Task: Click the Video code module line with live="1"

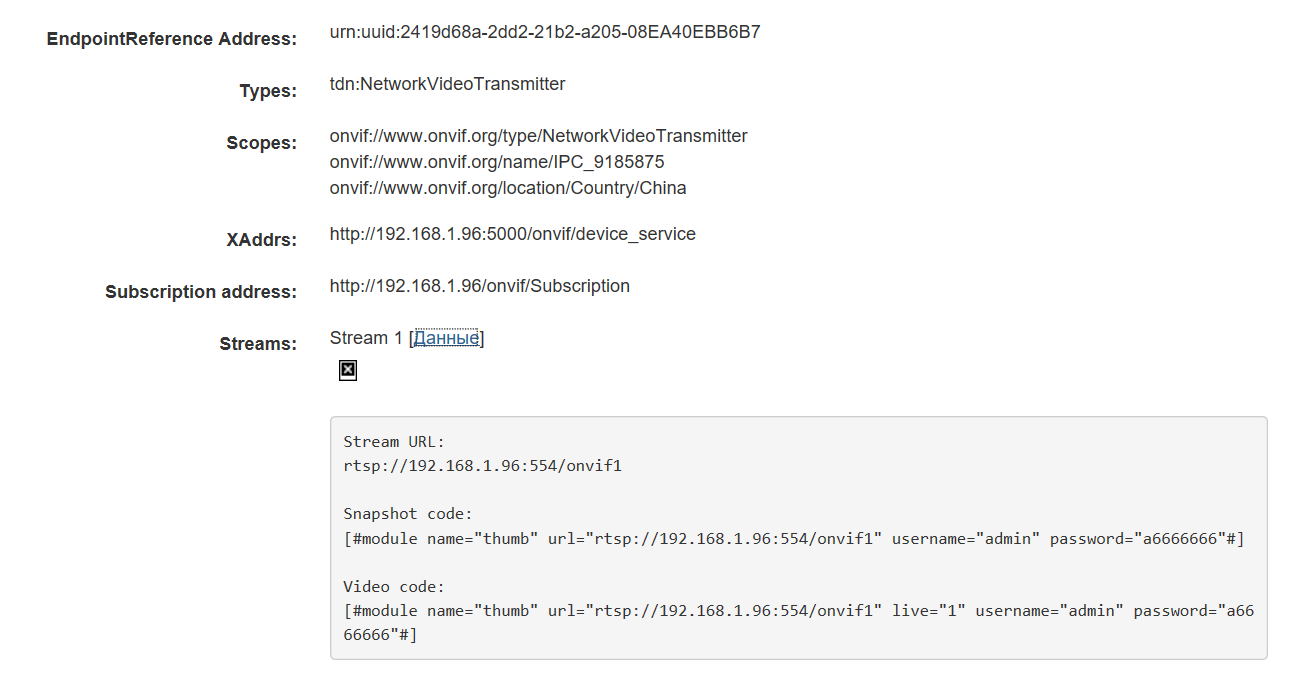Action: (798, 610)
